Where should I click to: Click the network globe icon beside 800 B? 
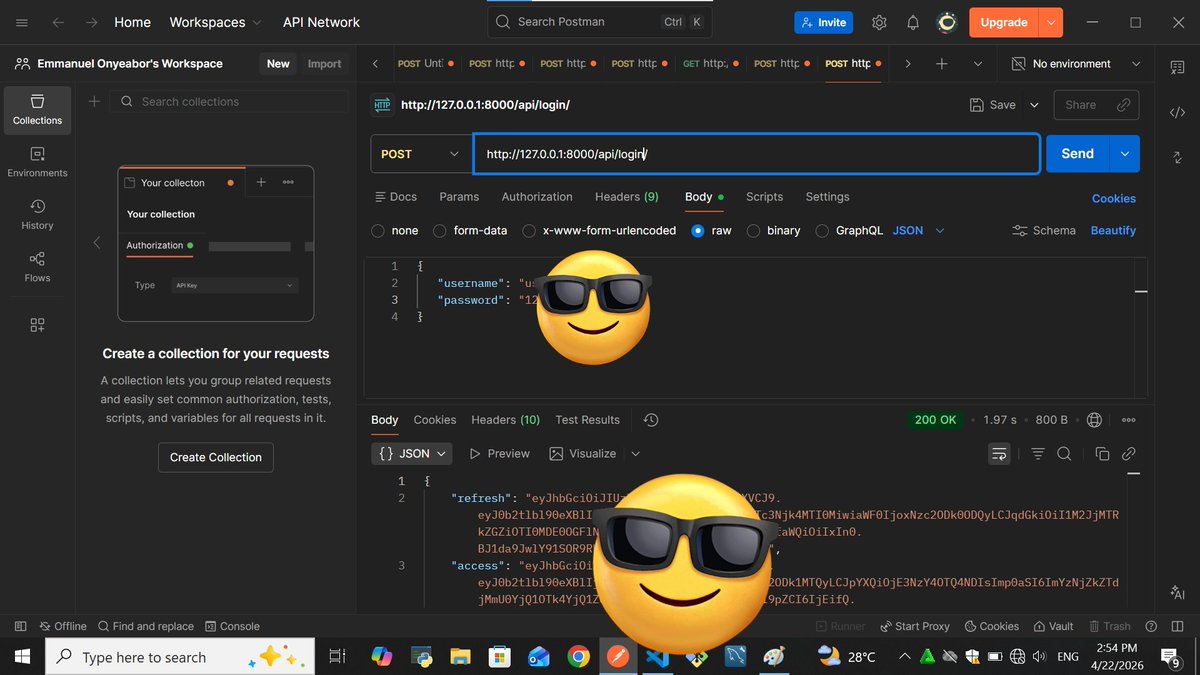click(x=1094, y=420)
